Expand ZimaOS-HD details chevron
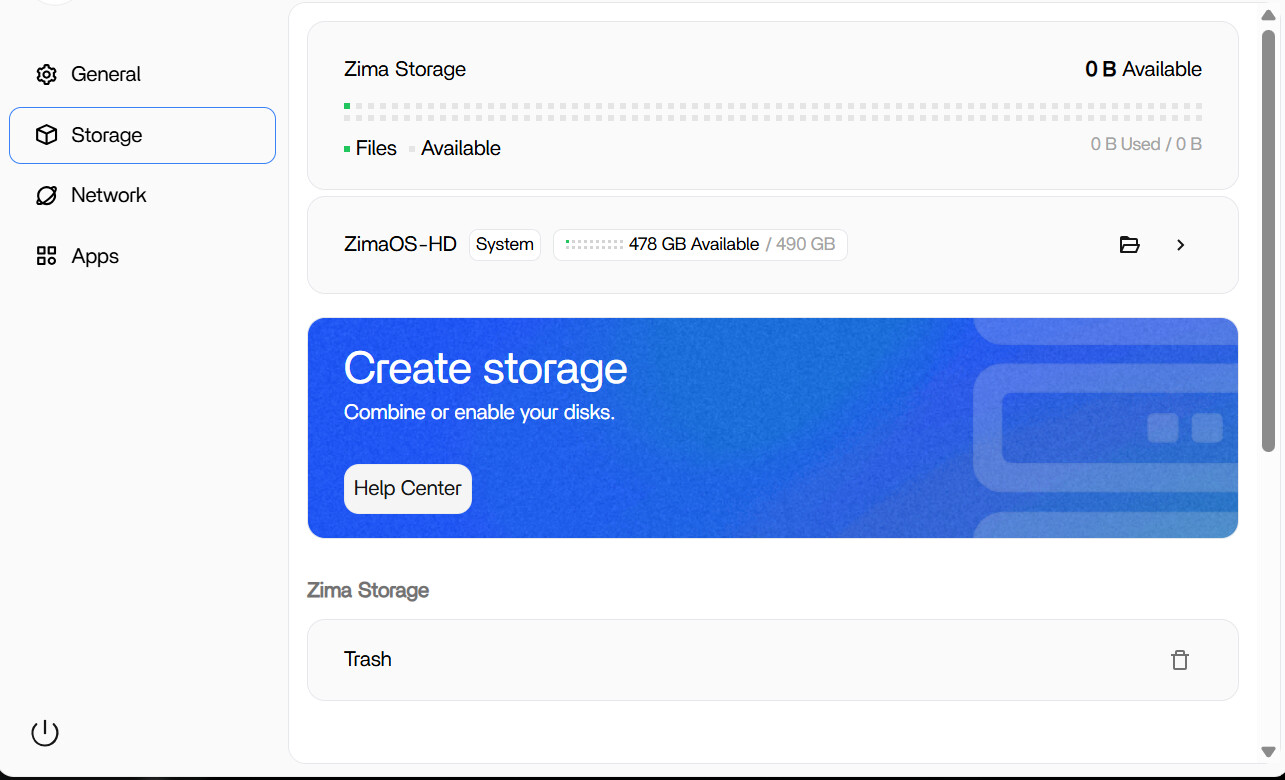Viewport: 1285px width, 780px height. coord(1181,245)
